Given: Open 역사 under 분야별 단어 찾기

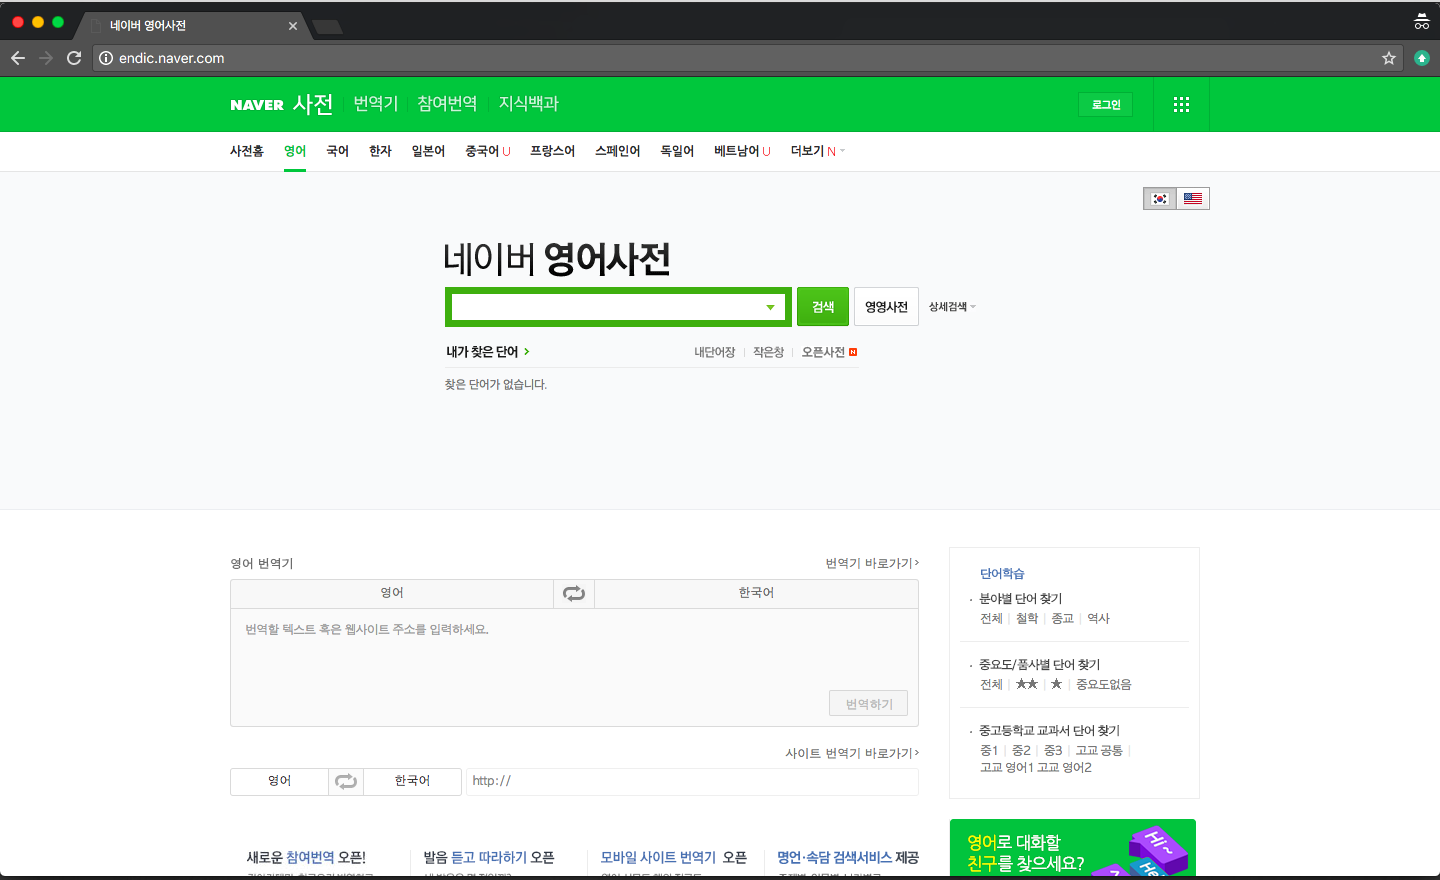Looking at the screenshot, I should tap(1098, 619).
